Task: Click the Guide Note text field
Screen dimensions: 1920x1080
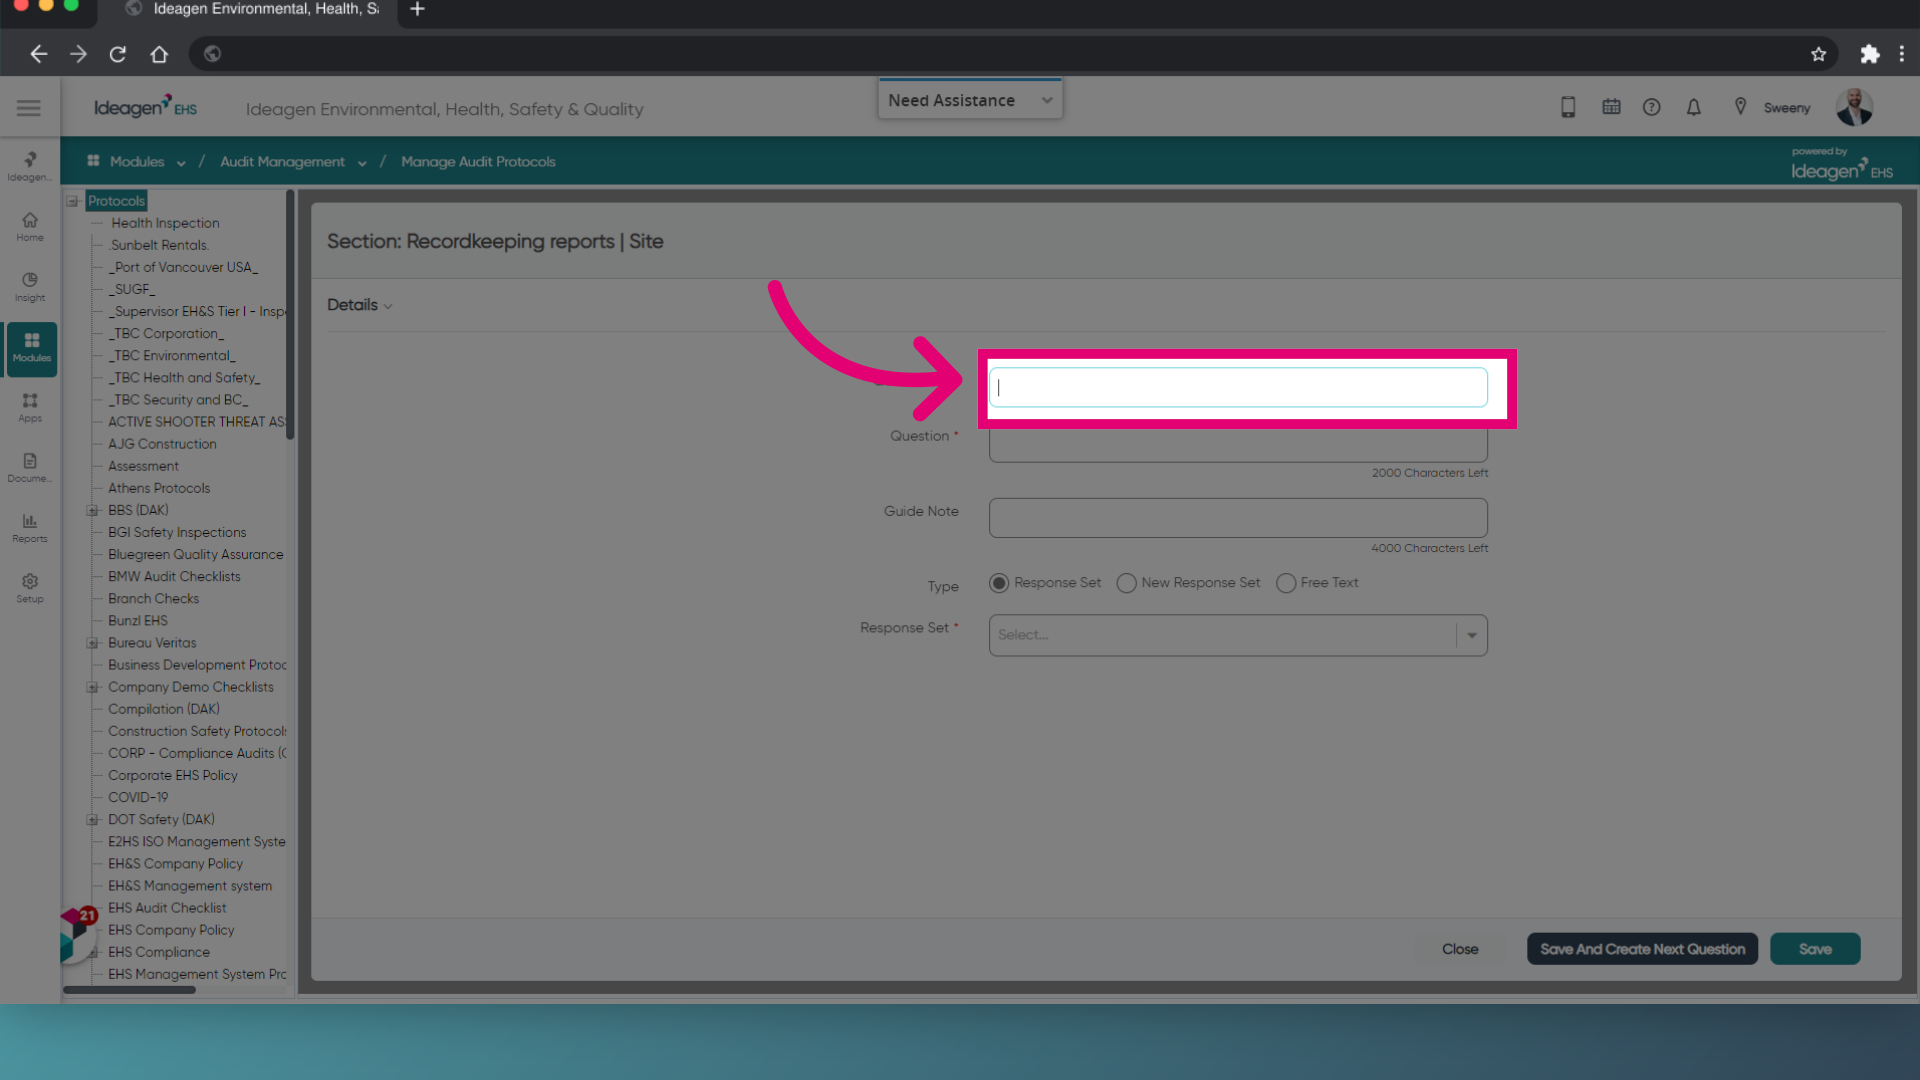Action: click(x=1238, y=518)
